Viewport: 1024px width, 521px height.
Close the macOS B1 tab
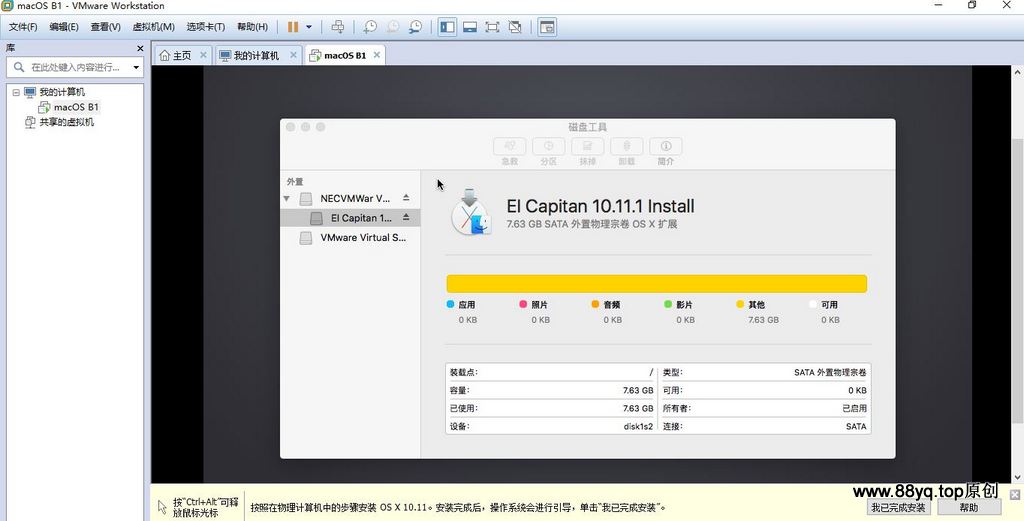[377, 55]
